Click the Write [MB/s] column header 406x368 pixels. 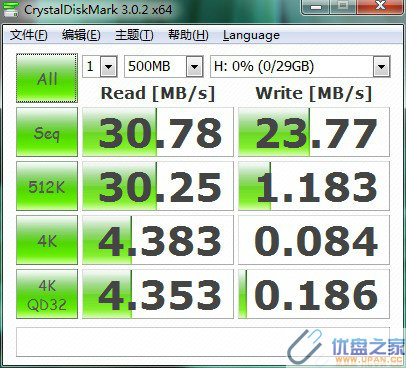314,93
